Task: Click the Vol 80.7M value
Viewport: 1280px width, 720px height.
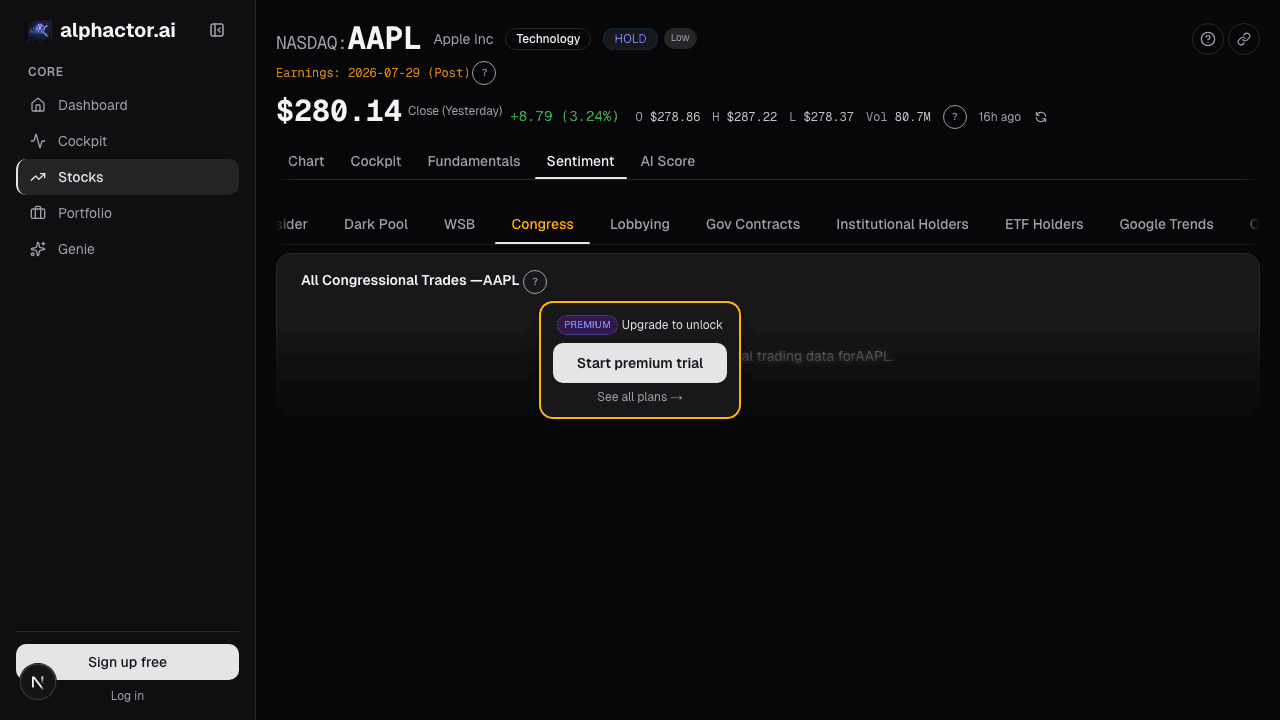Action: [898, 117]
